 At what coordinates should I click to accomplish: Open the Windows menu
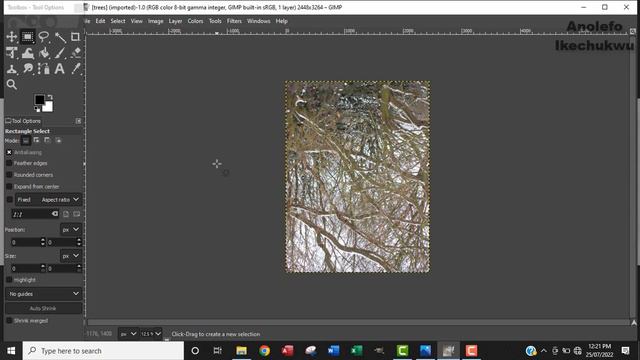pos(258,21)
